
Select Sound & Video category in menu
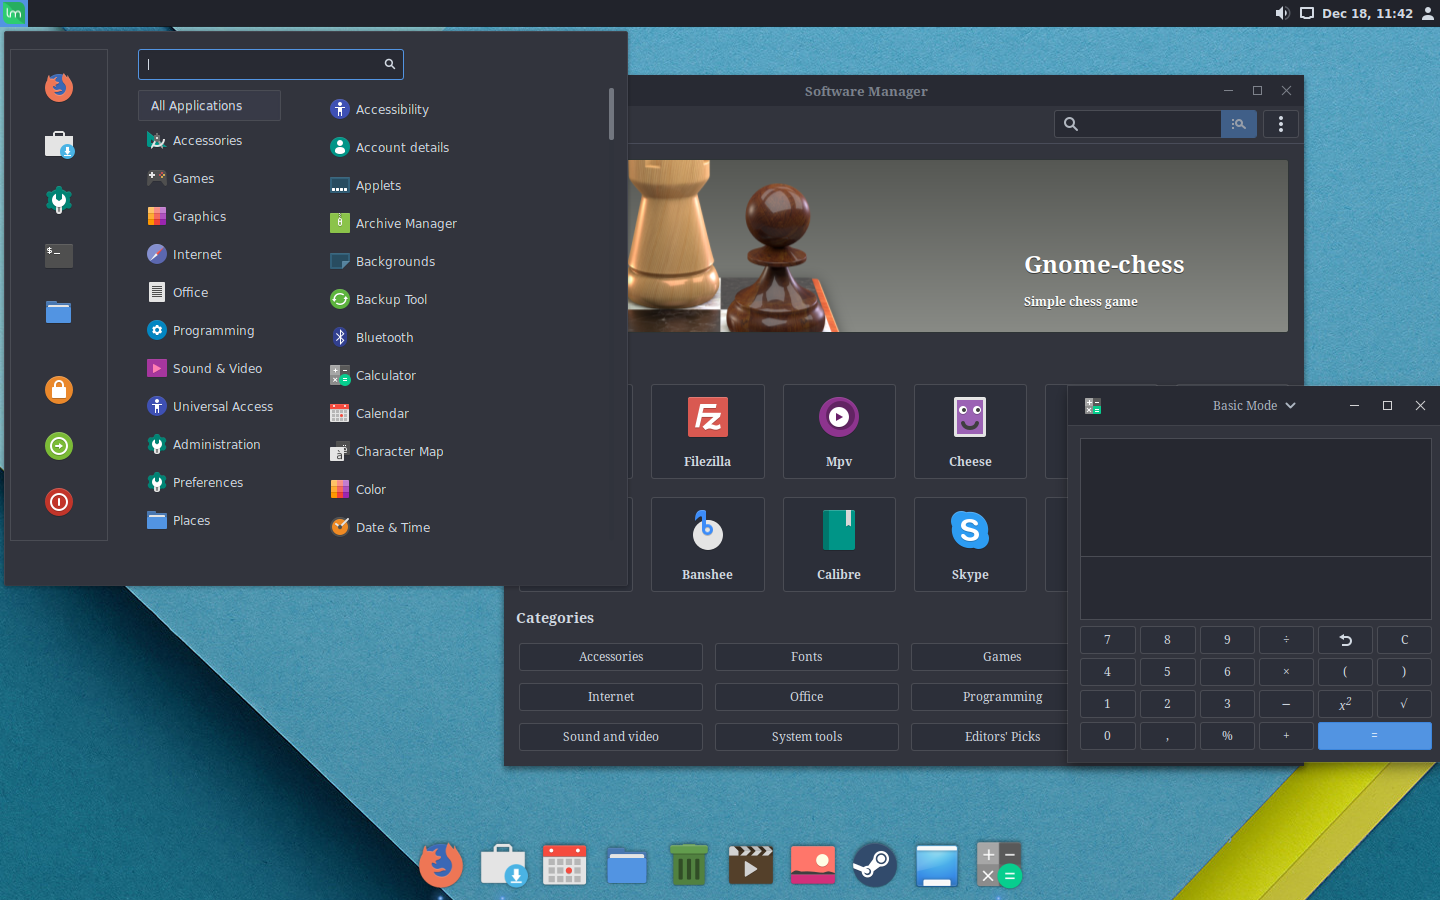point(209,369)
